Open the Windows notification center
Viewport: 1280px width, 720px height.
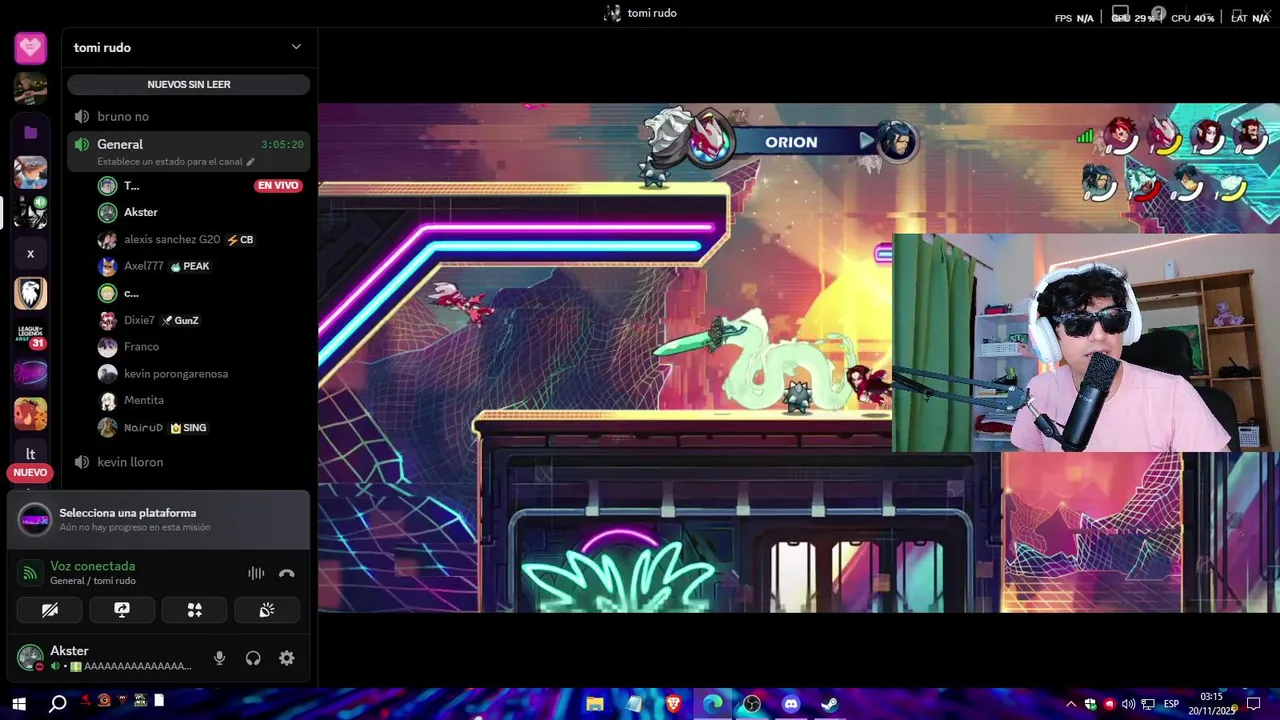[1253, 704]
